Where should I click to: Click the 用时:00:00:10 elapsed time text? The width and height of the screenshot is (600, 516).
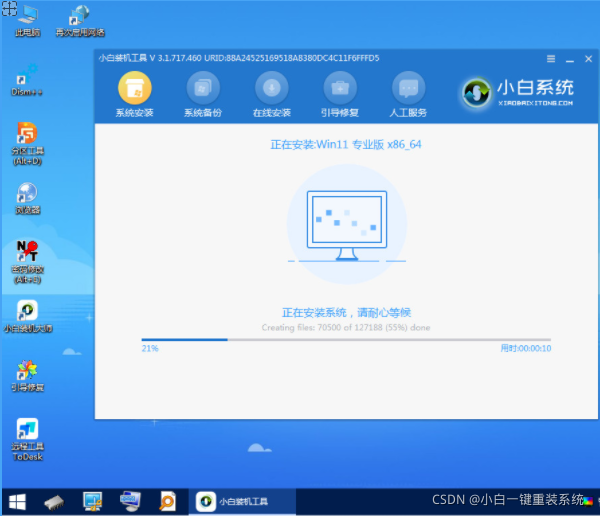click(x=526, y=348)
